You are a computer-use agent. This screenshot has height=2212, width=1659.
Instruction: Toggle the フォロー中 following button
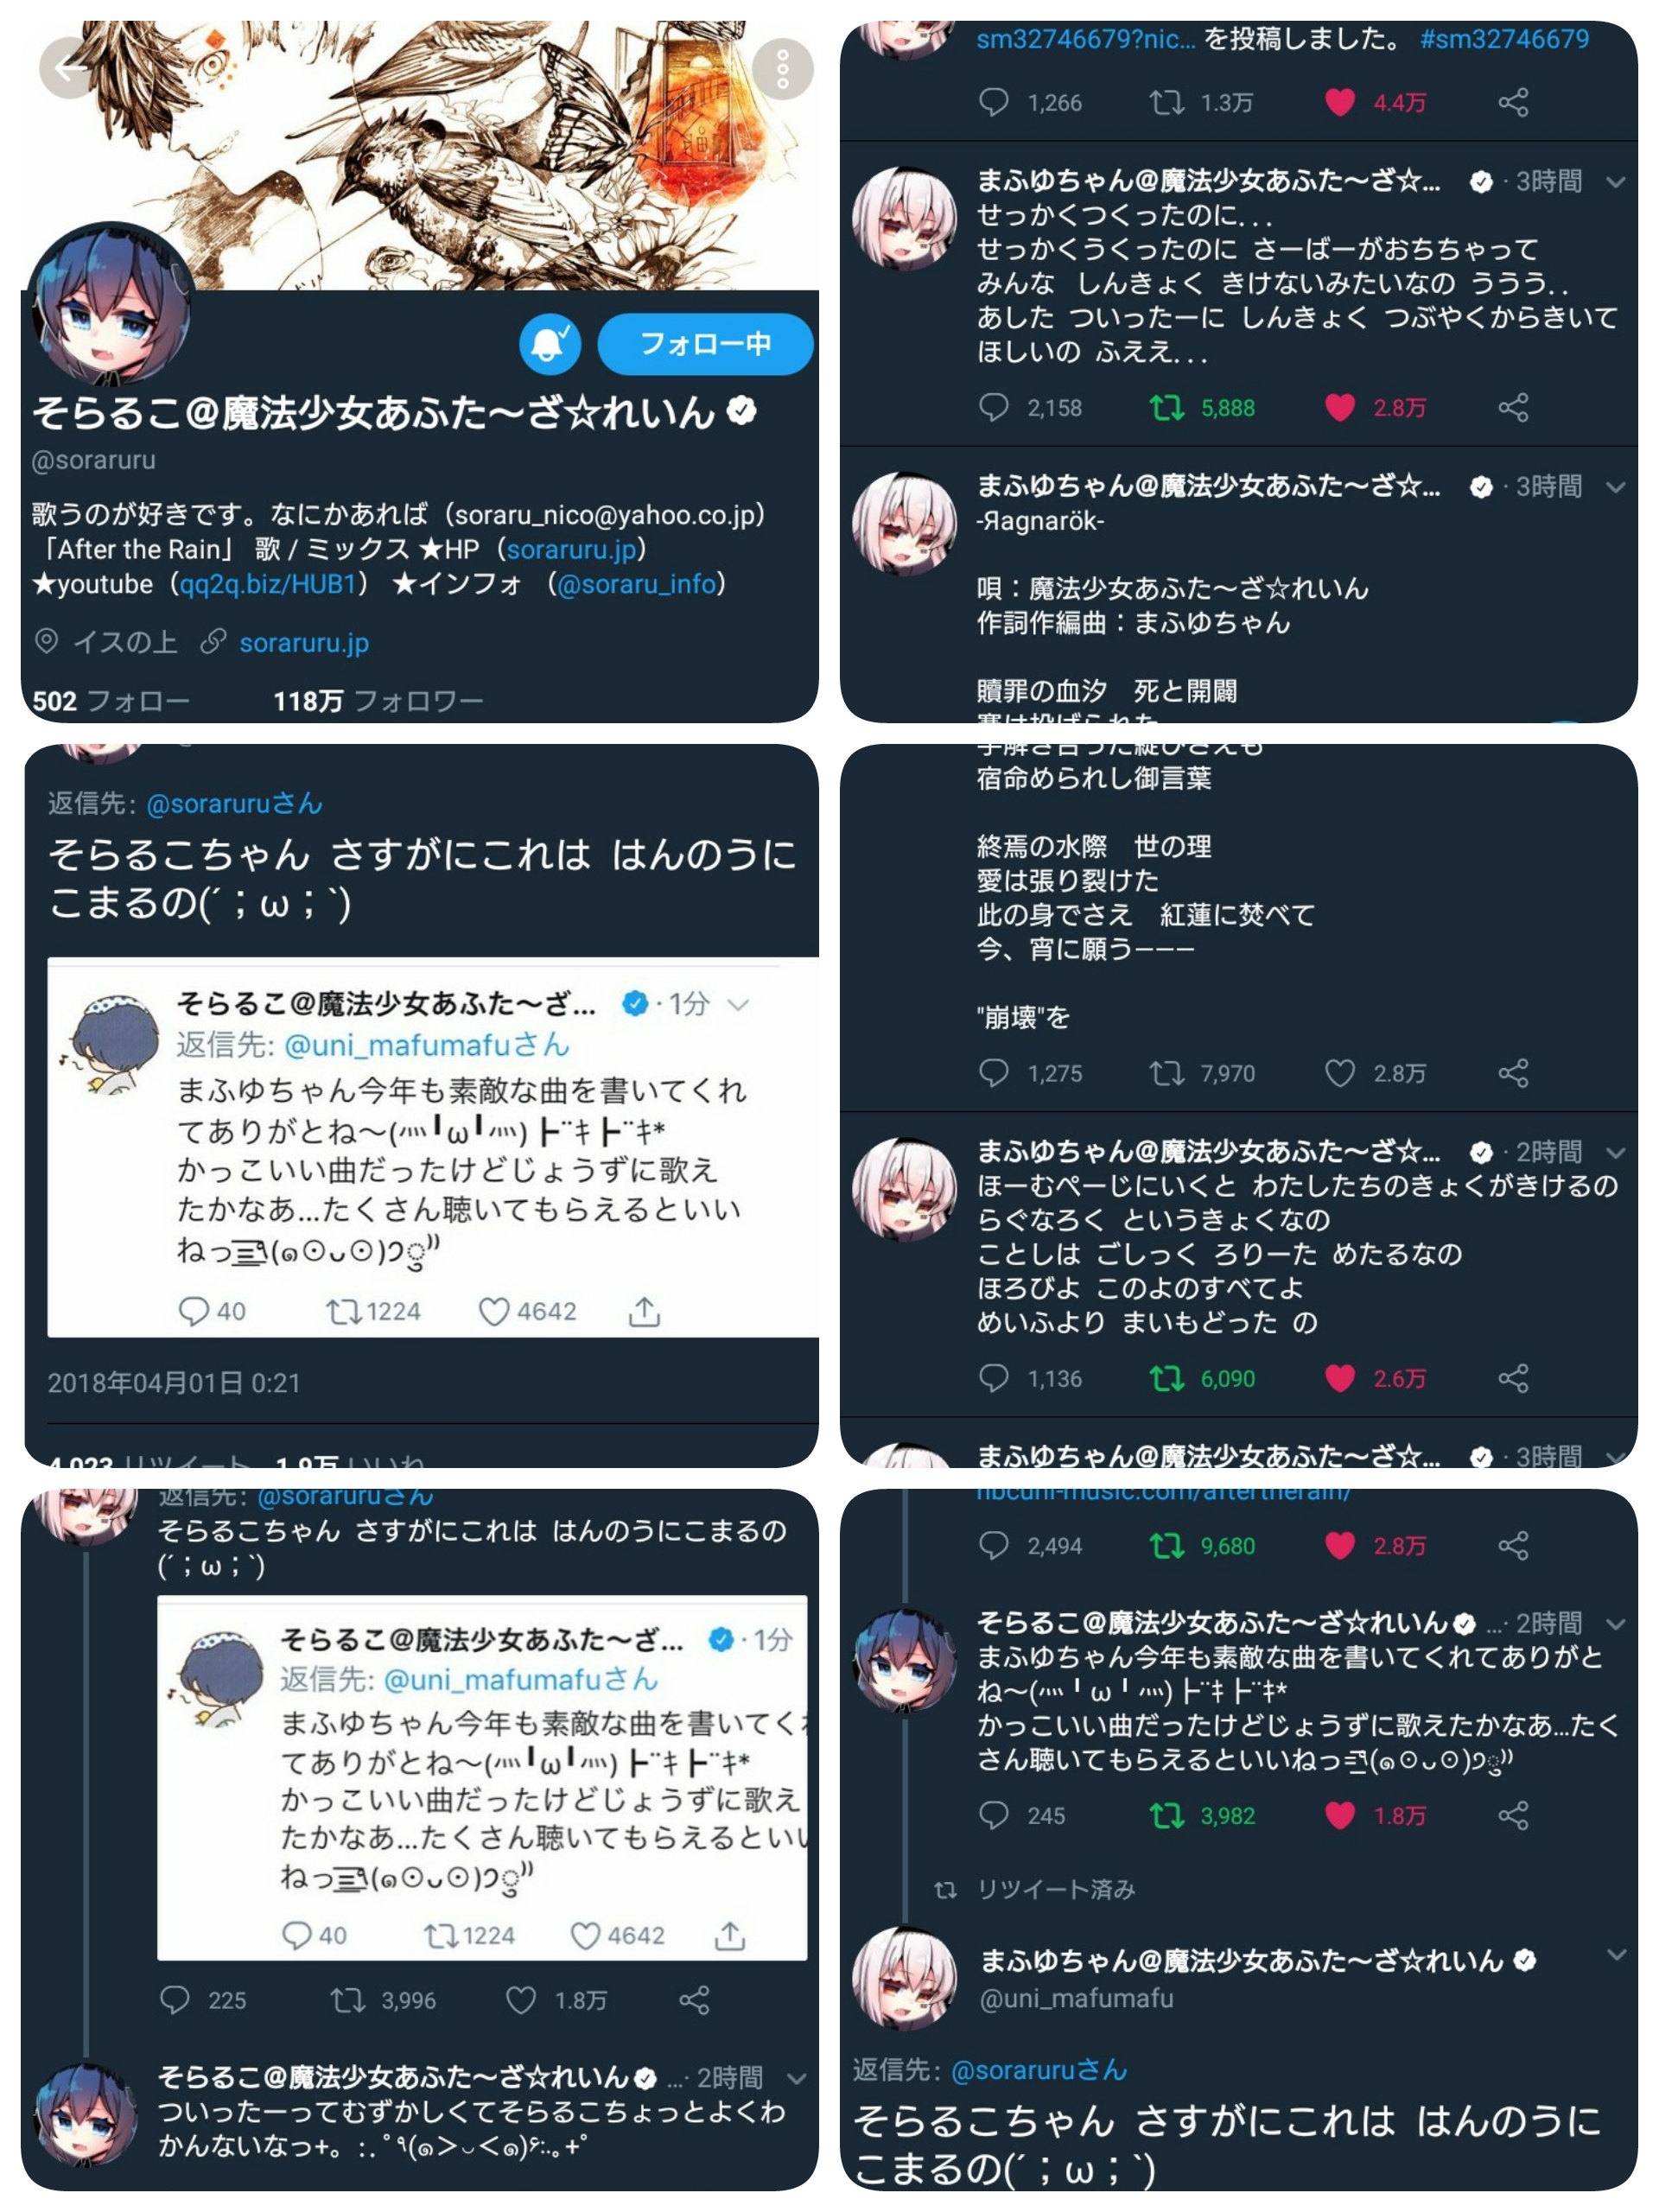tap(705, 344)
